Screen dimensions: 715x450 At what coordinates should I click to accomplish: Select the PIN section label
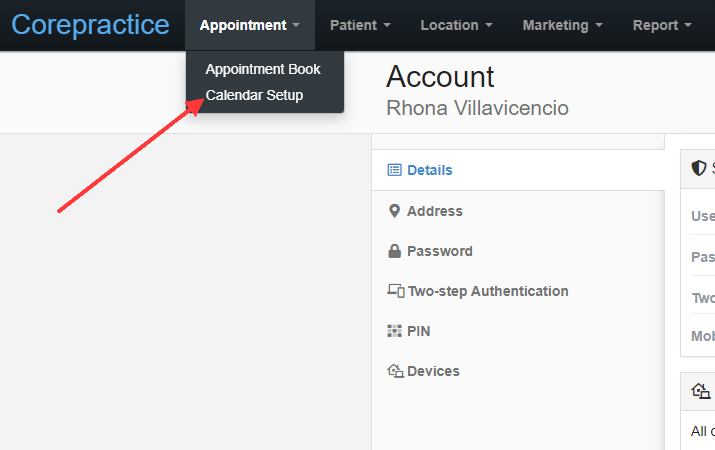419,331
